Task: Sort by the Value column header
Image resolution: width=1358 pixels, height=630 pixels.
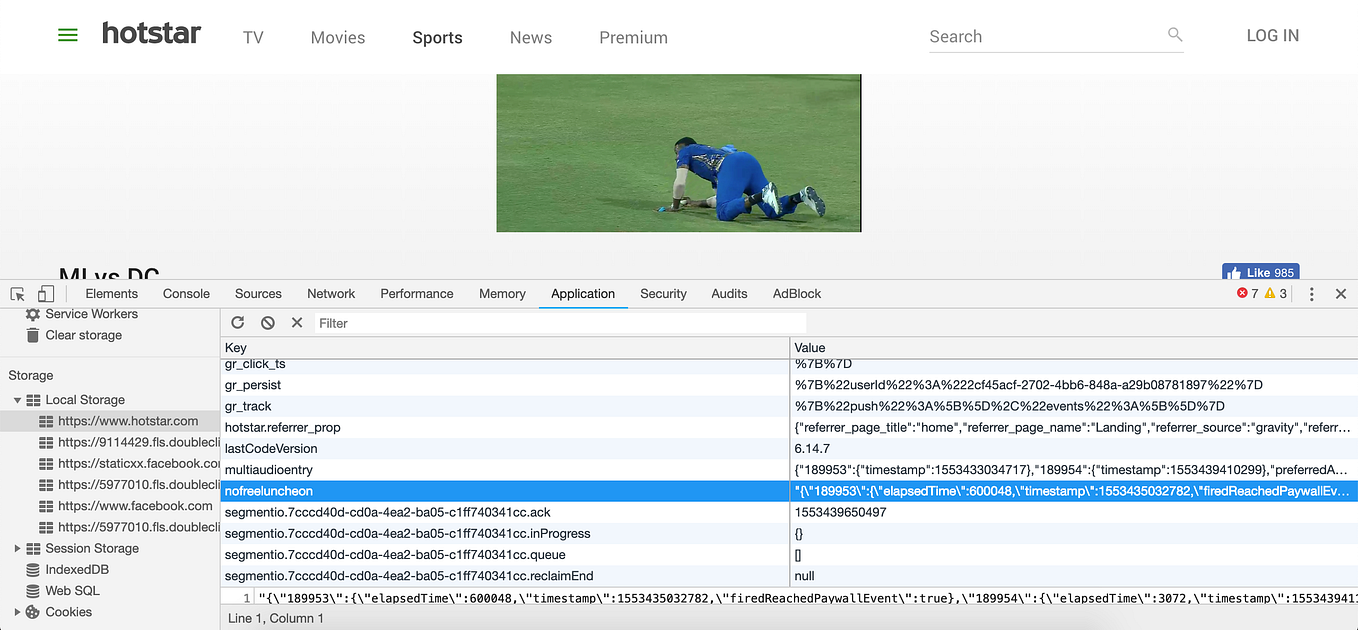Action: [1073, 347]
